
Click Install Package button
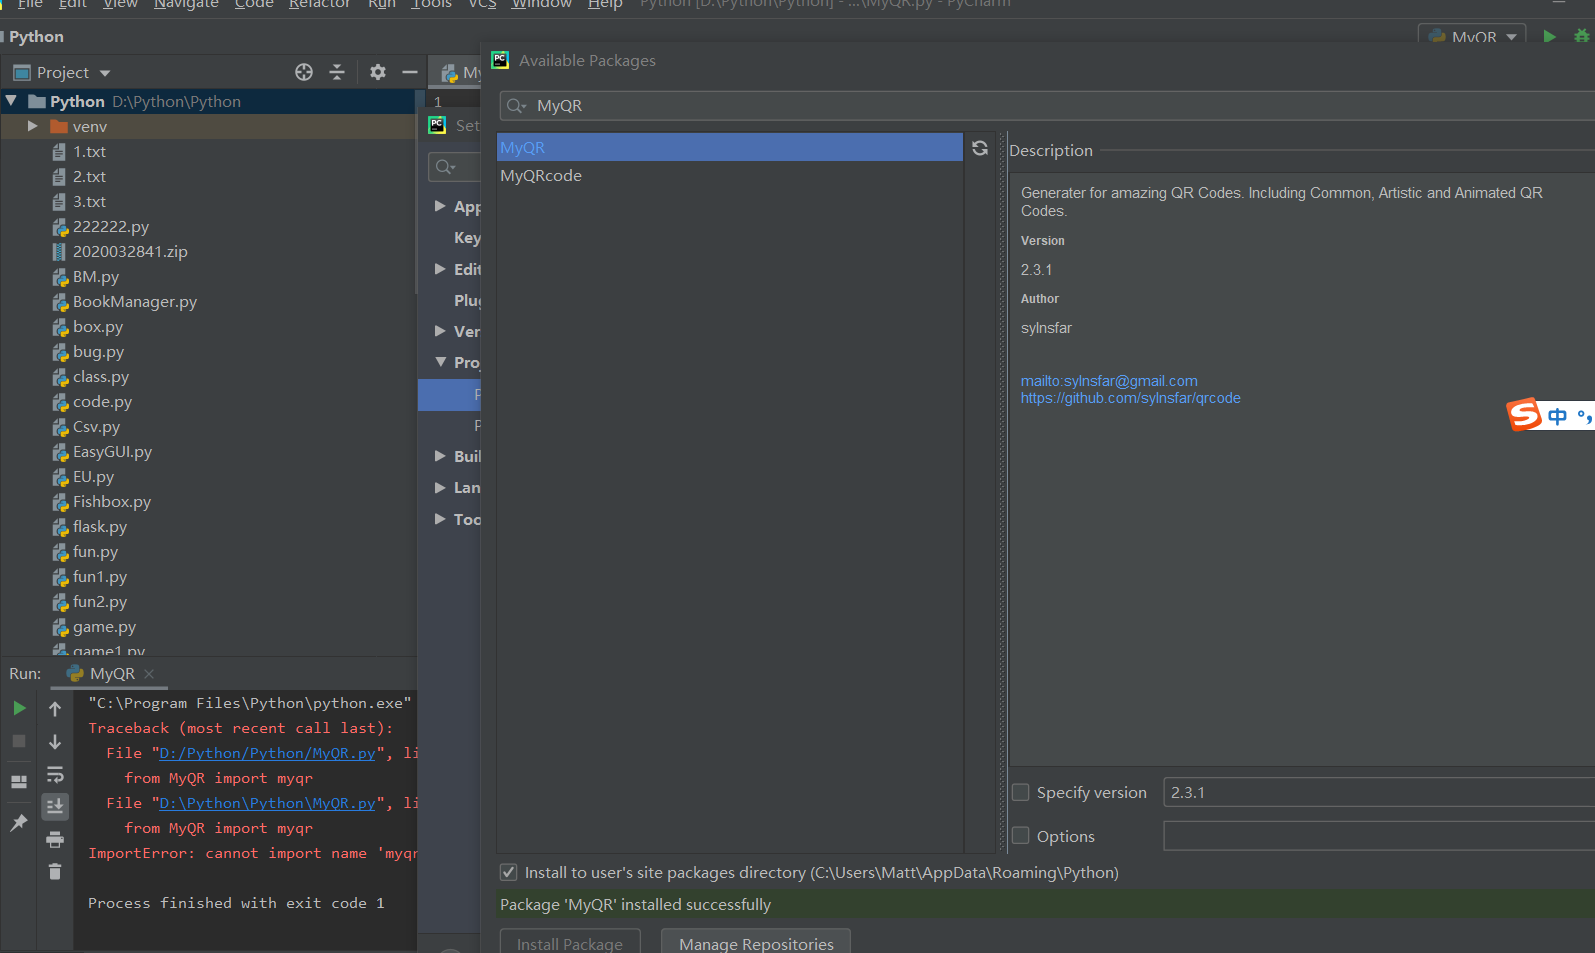click(570, 942)
